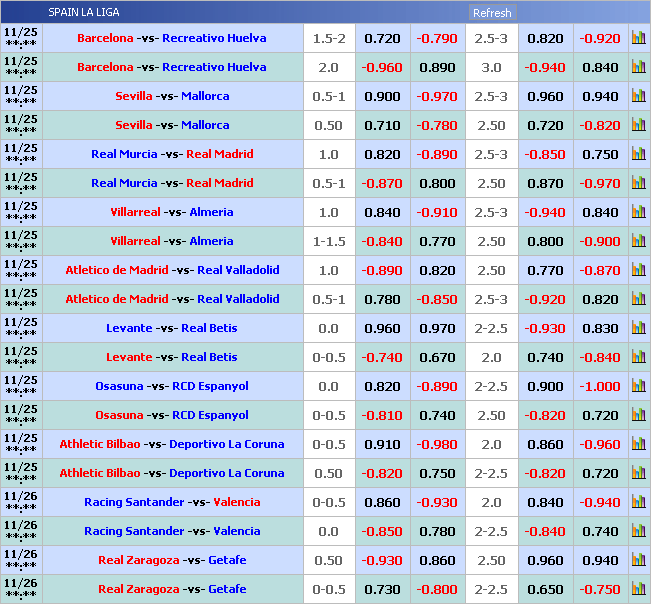Open chart icon for Sevilla 0.5-1 handicap row
This screenshot has height=604, width=651.
tap(638, 96)
